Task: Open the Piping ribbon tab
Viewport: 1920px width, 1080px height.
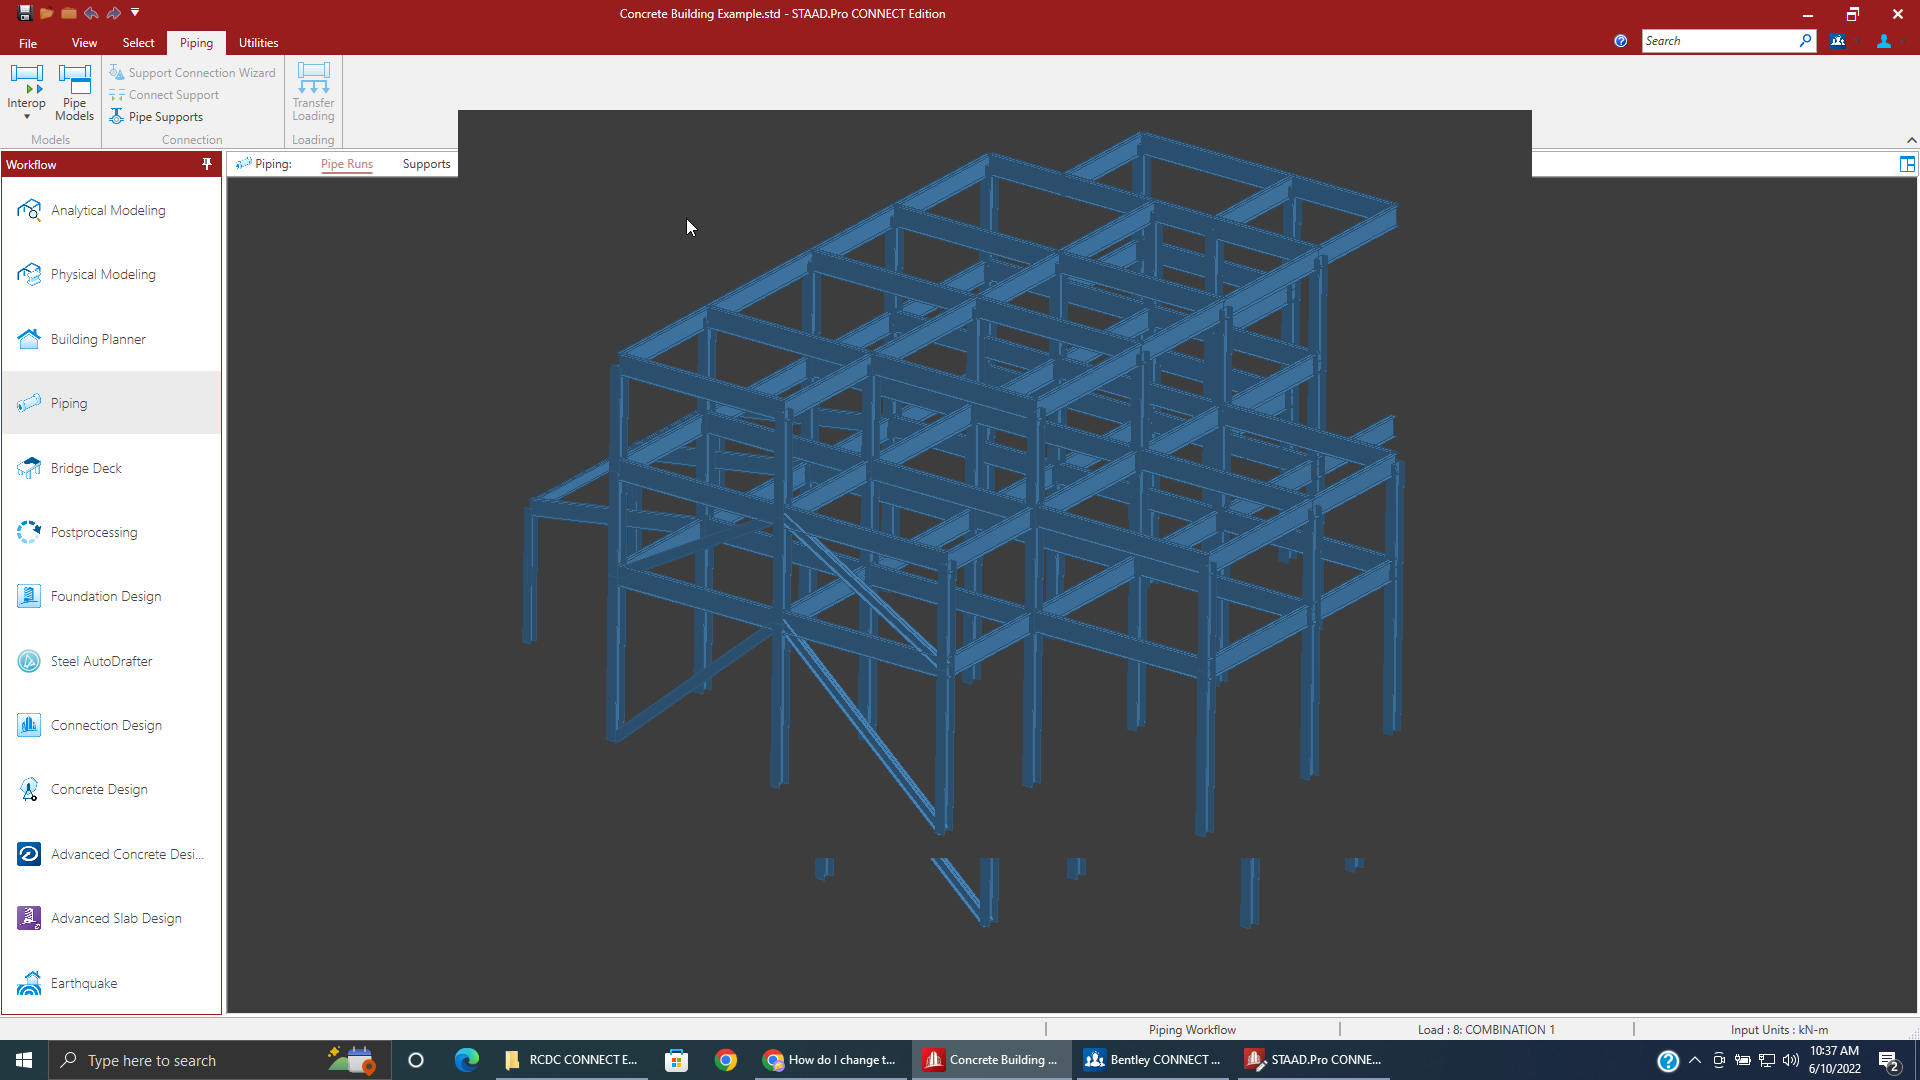Action: click(196, 43)
